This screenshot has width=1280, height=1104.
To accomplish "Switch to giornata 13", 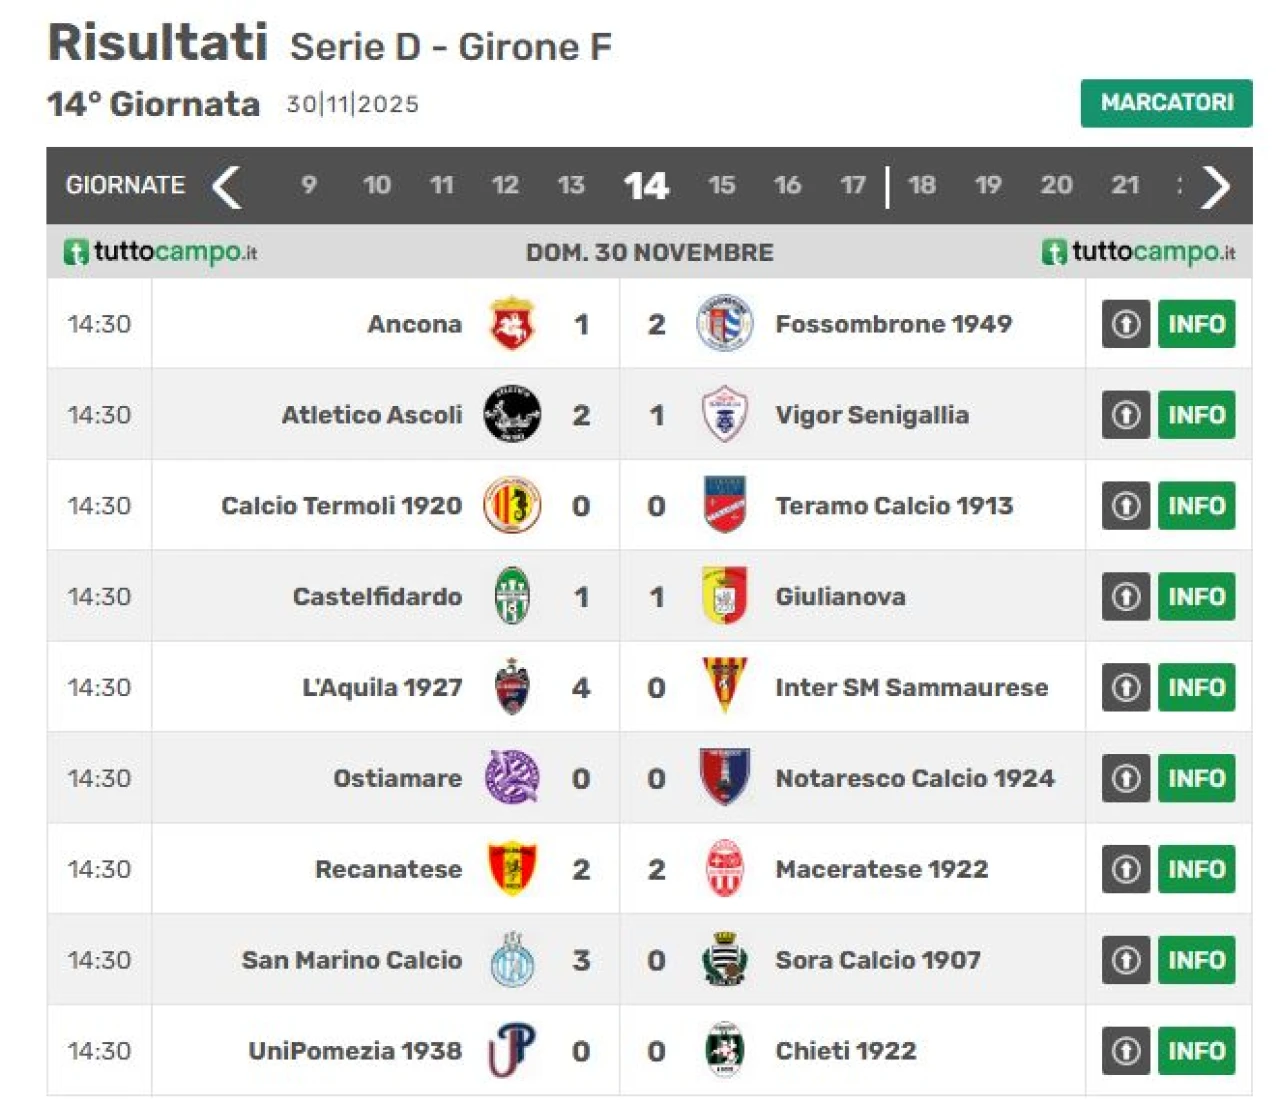I will 571,185.
